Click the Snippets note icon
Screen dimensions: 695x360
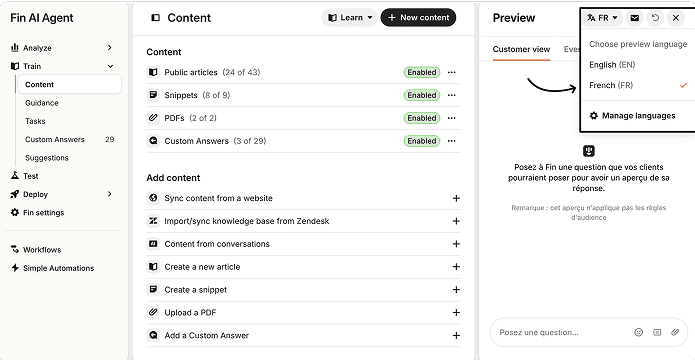point(153,95)
